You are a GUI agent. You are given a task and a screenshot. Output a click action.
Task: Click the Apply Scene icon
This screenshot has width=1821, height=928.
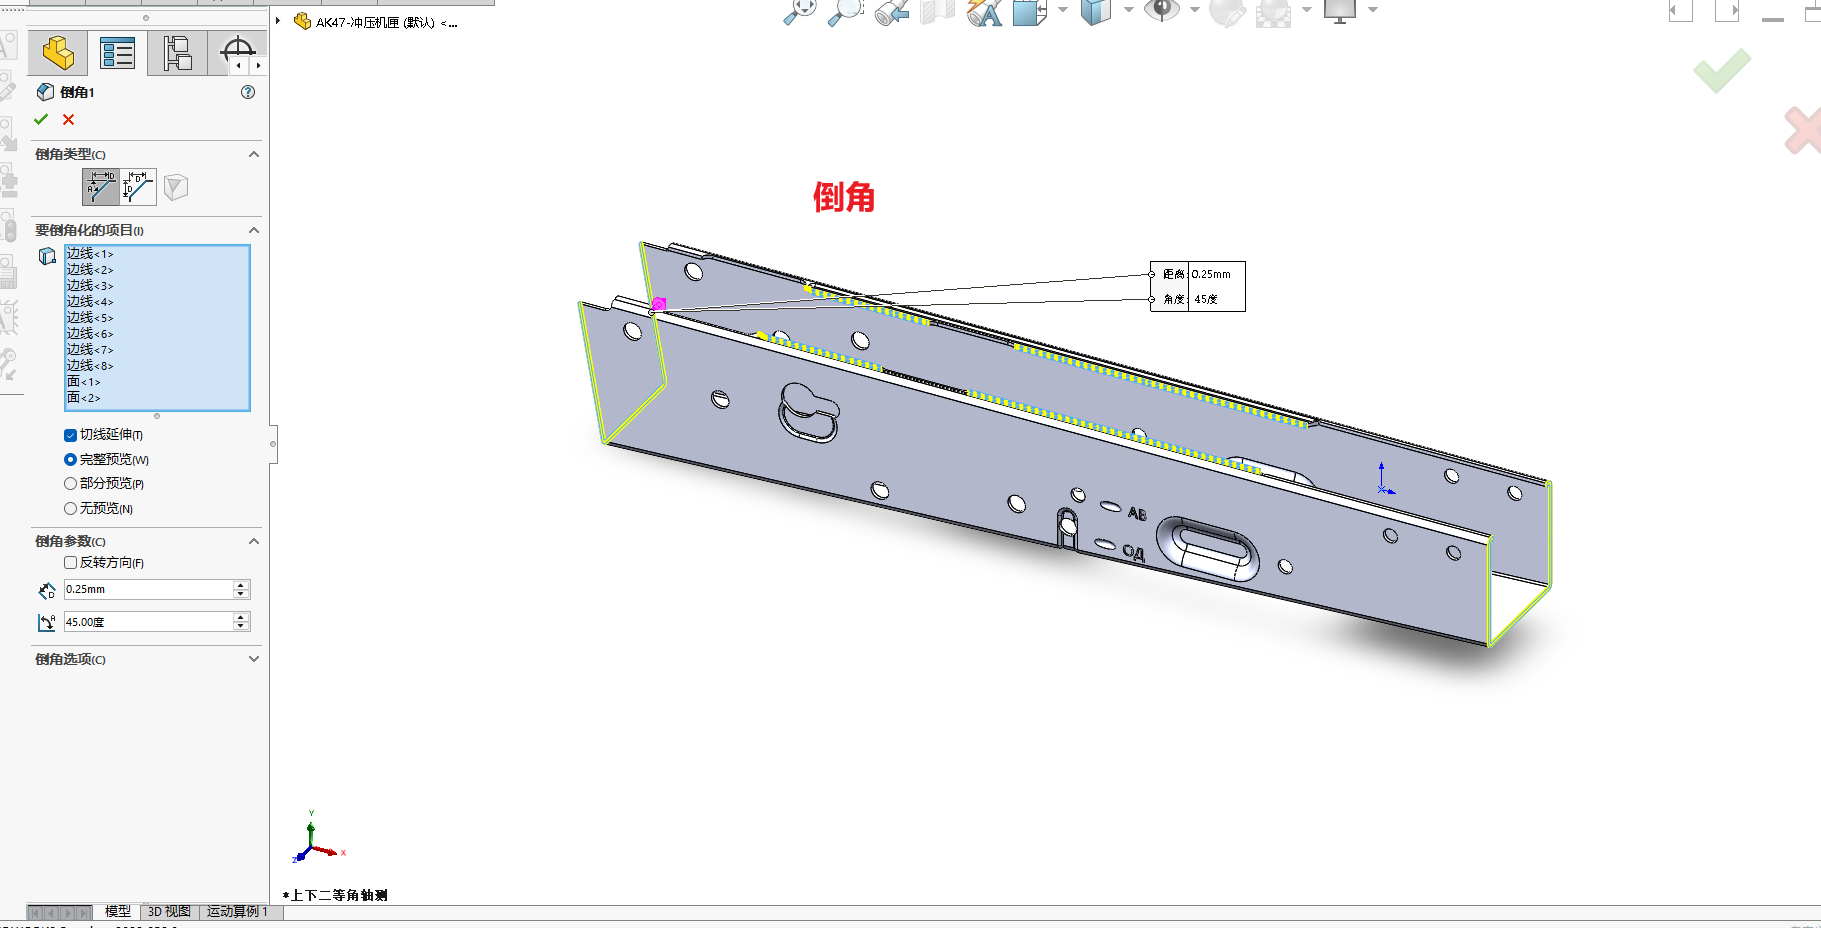coord(1273,12)
